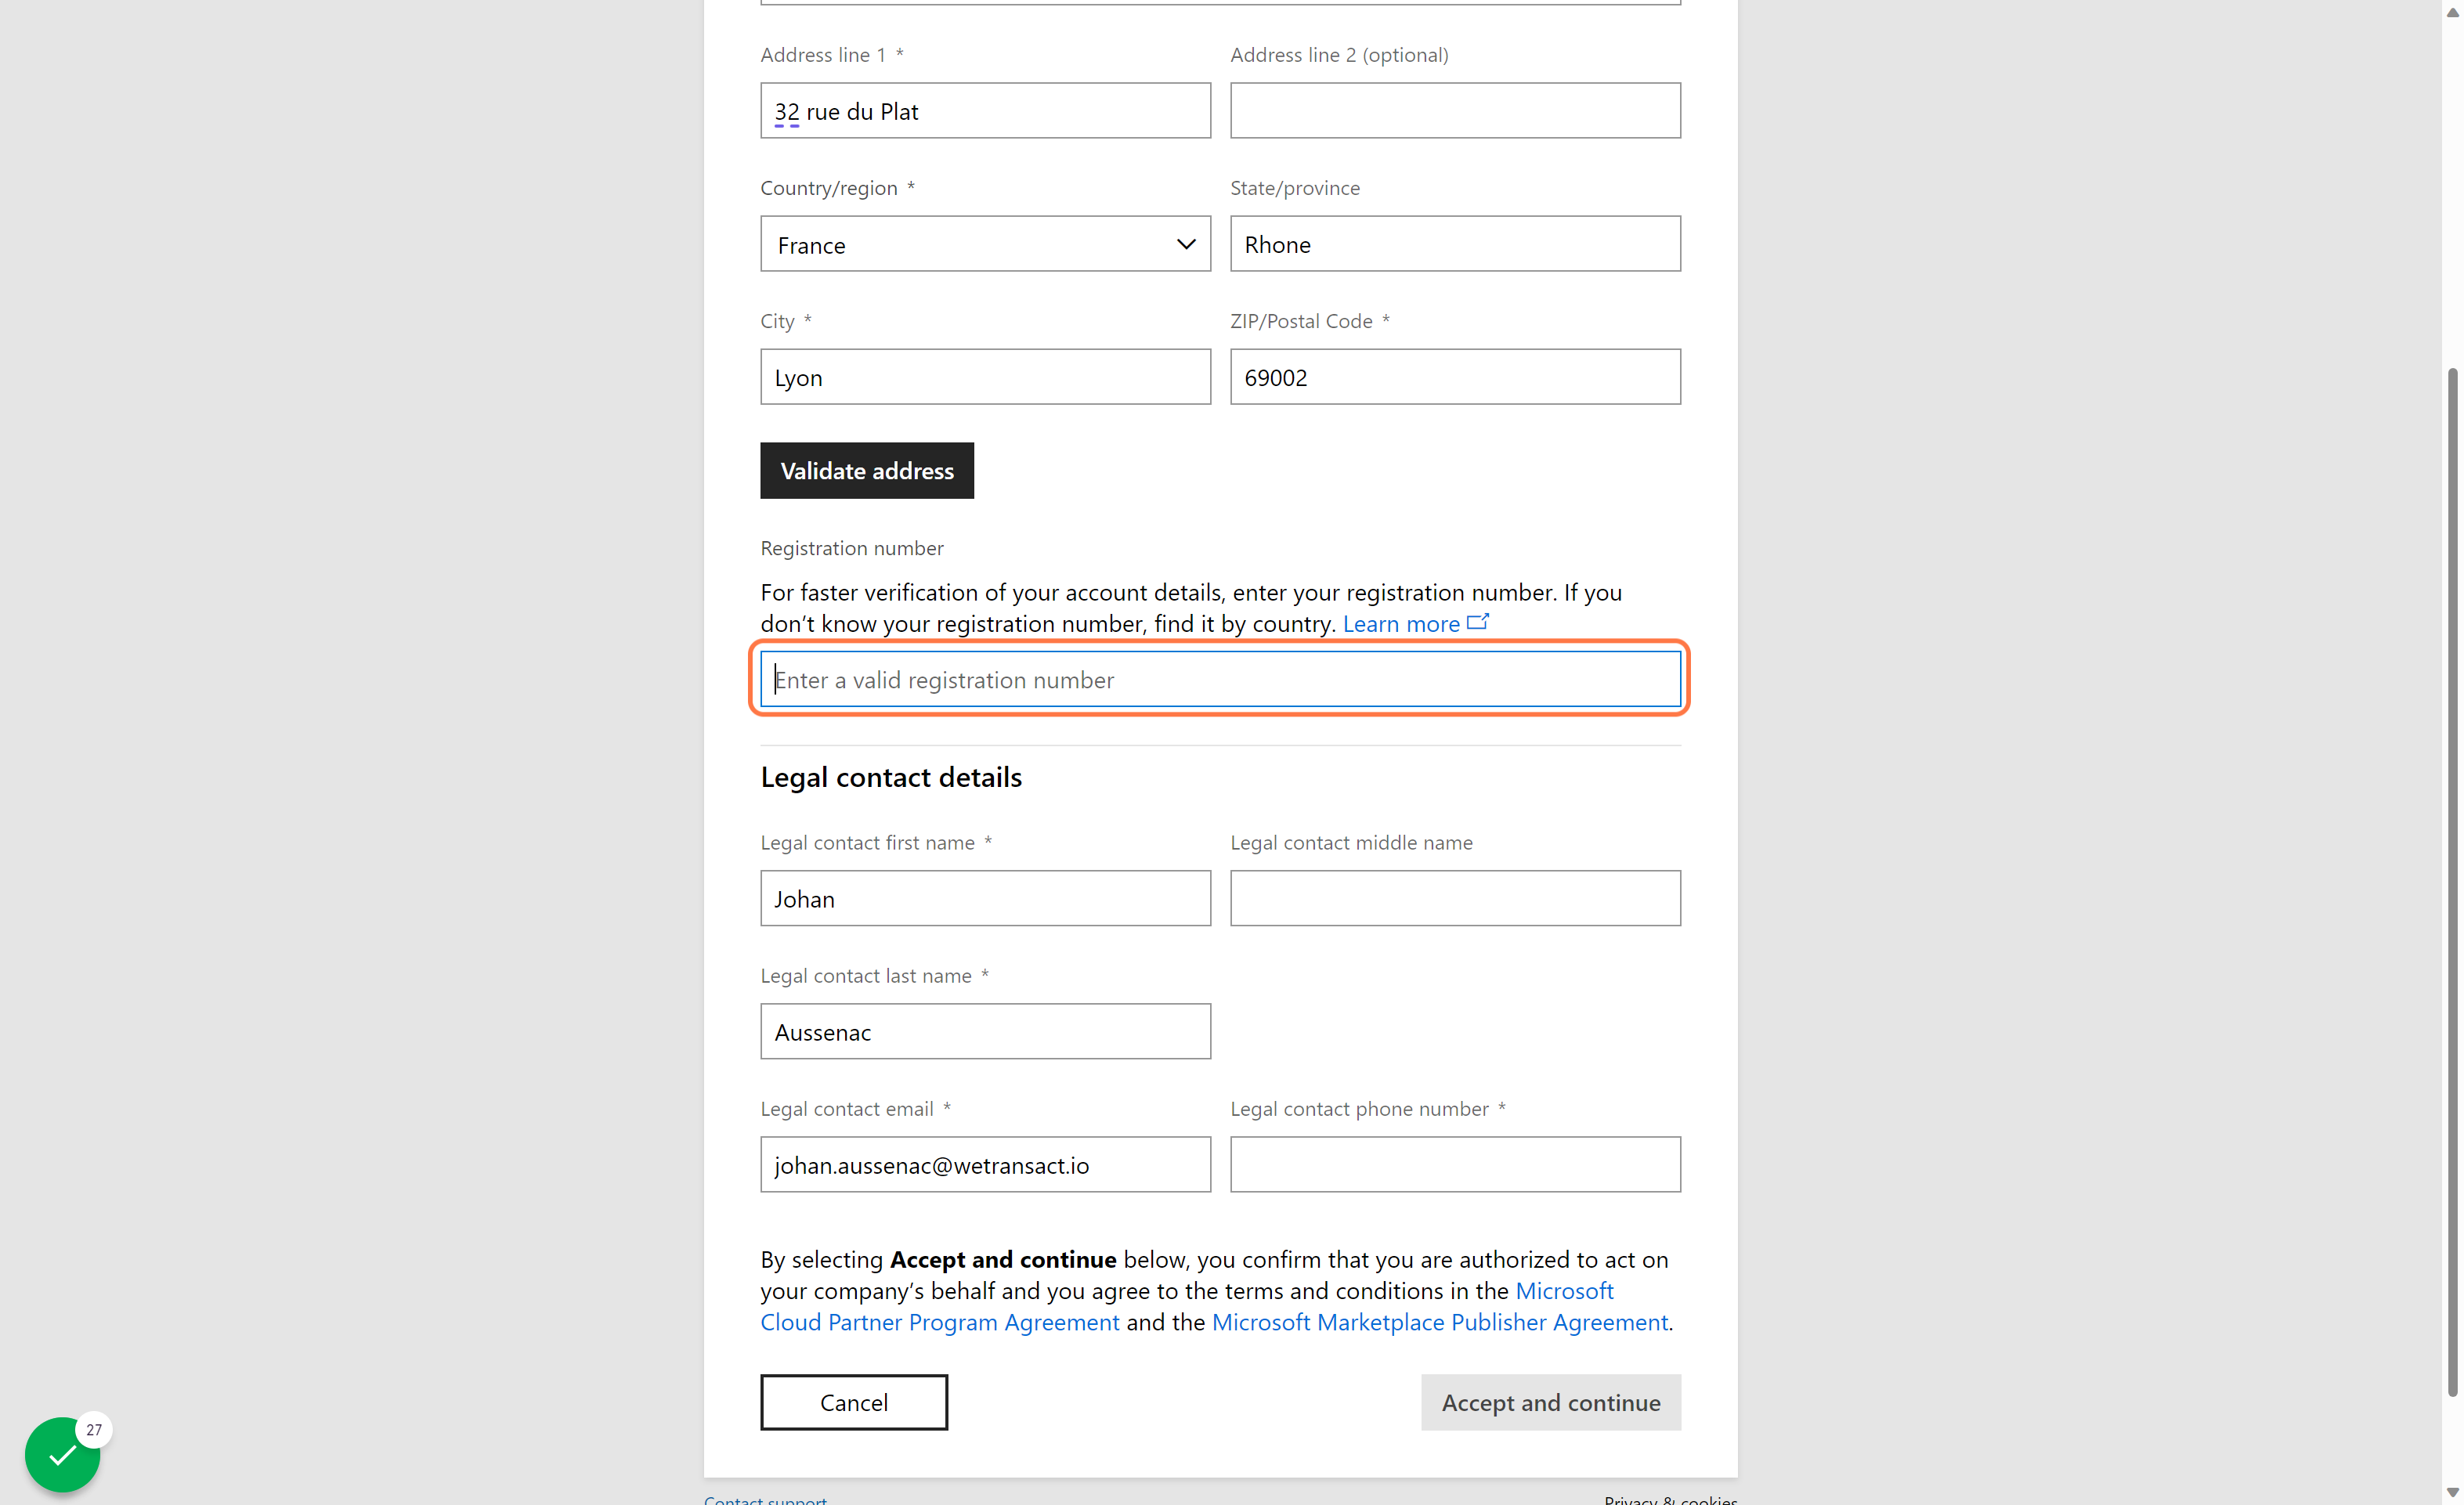Focus the Address line 1 field
The height and width of the screenshot is (1505, 2464).
coord(985,111)
